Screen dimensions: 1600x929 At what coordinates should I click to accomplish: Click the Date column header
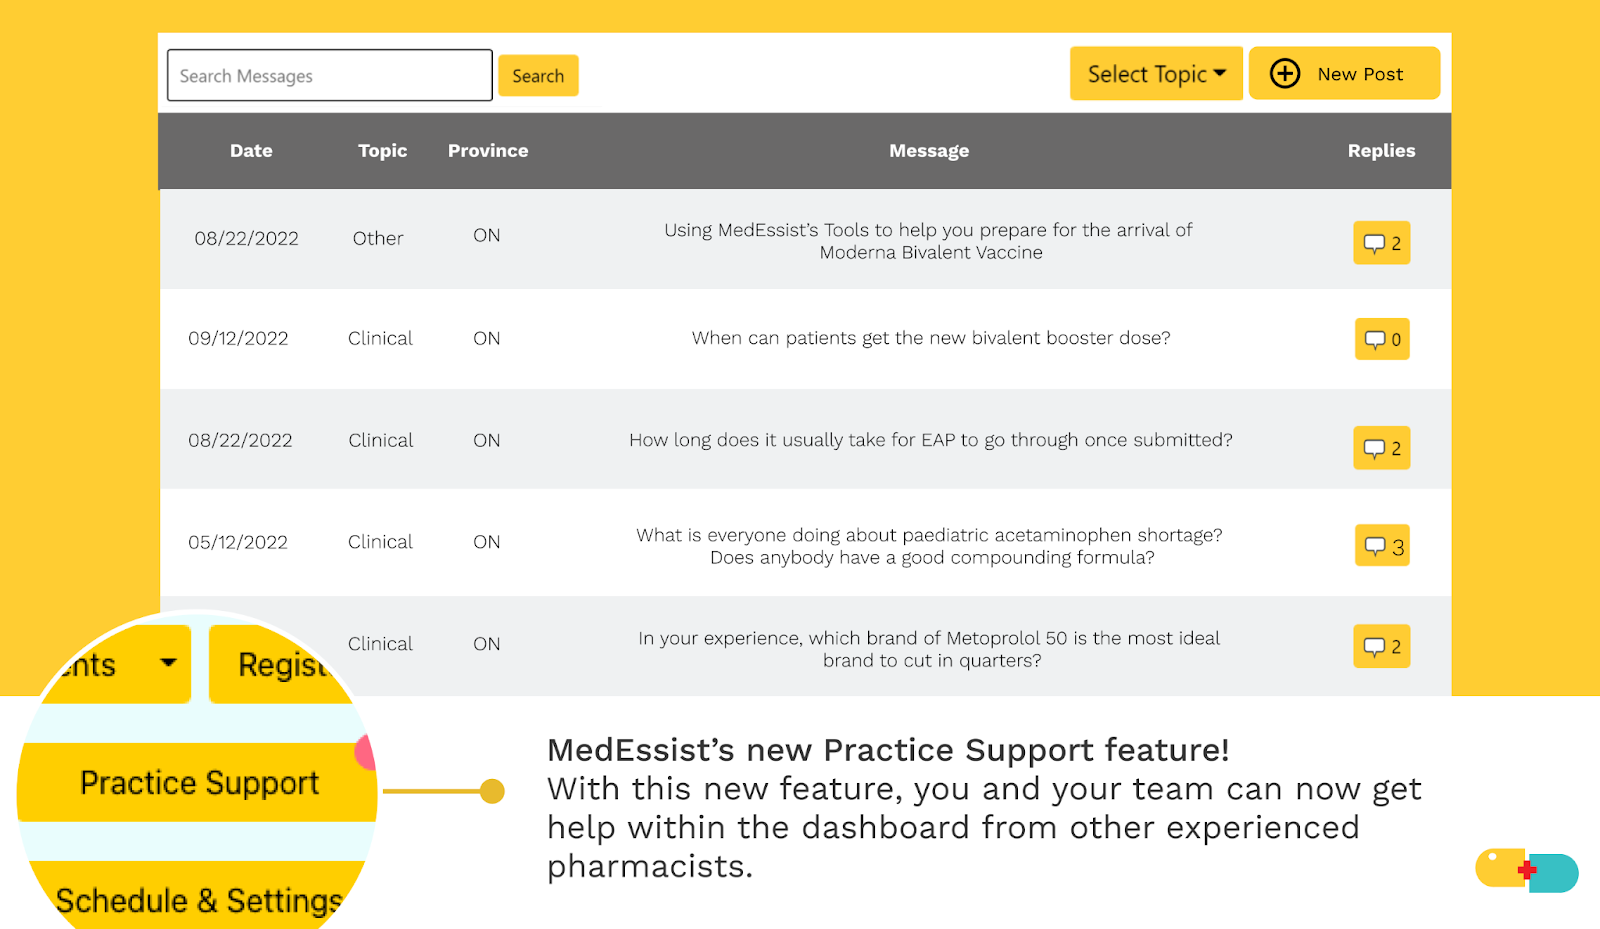pos(251,151)
